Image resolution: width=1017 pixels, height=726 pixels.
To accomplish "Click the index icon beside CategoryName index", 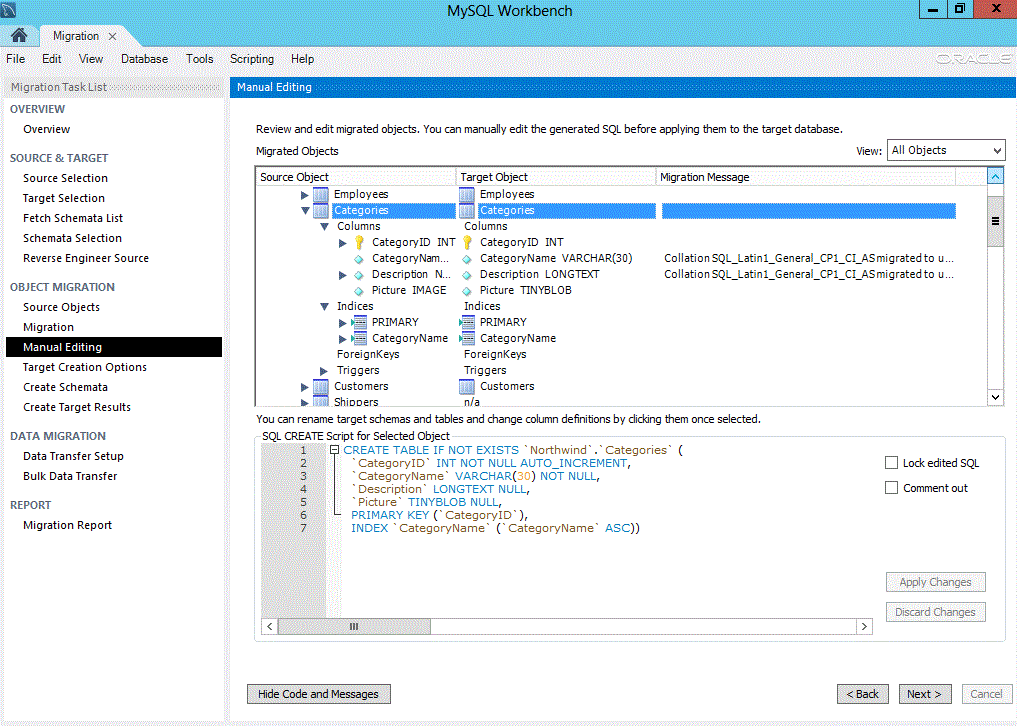I will tap(359, 338).
